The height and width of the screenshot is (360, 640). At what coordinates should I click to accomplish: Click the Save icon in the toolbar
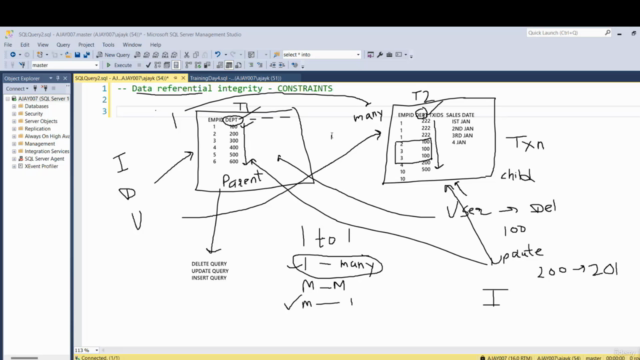click(77, 55)
